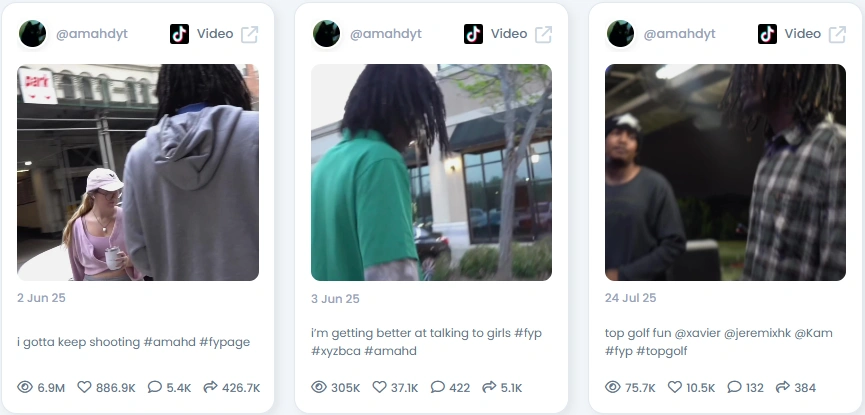The width and height of the screenshot is (865, 415).
Task: Open external link on 24 Jul post
Action: pyautogui.click(x=837, y=34)
